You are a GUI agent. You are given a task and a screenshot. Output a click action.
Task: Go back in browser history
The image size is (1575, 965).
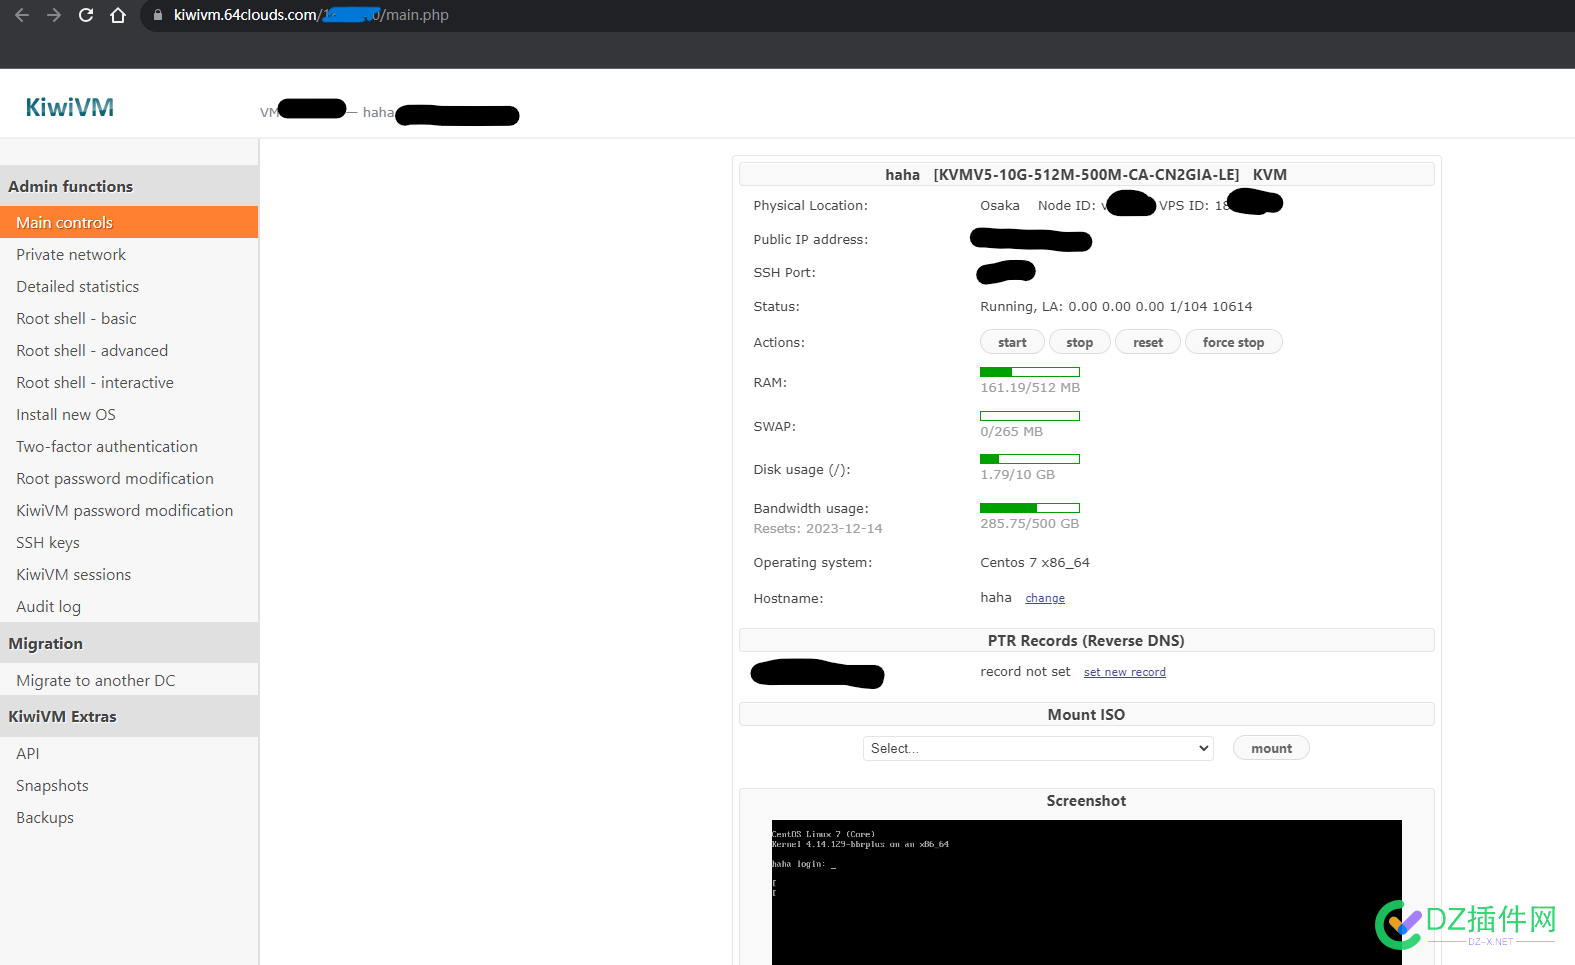coord(22,15)
